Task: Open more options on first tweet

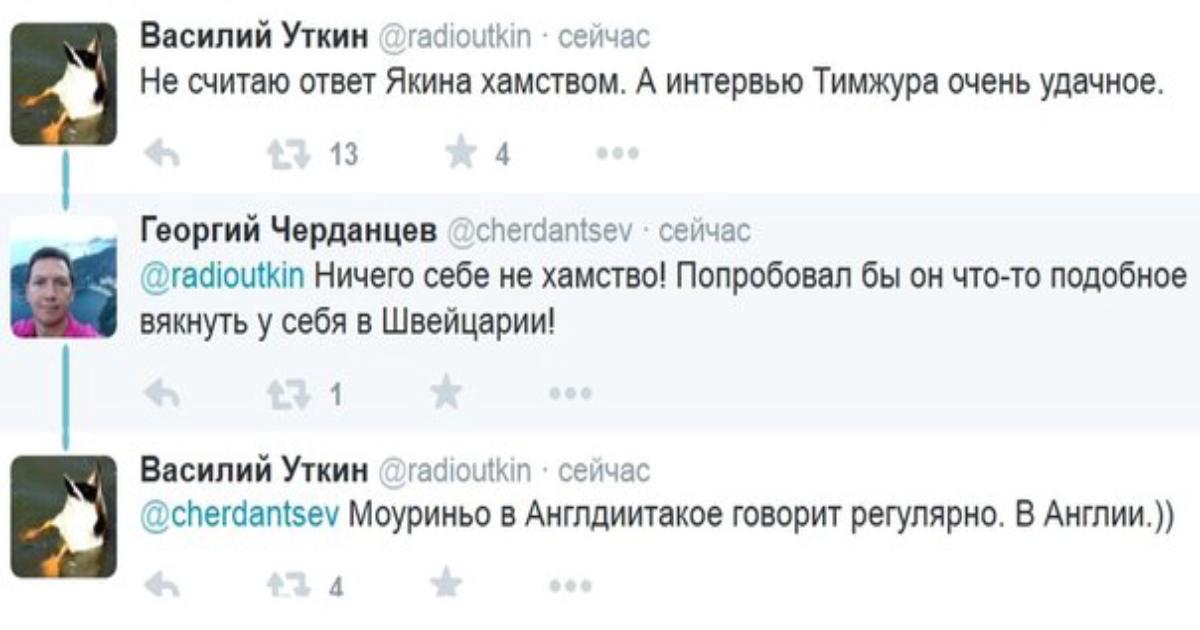Action: tap(618, 155)
